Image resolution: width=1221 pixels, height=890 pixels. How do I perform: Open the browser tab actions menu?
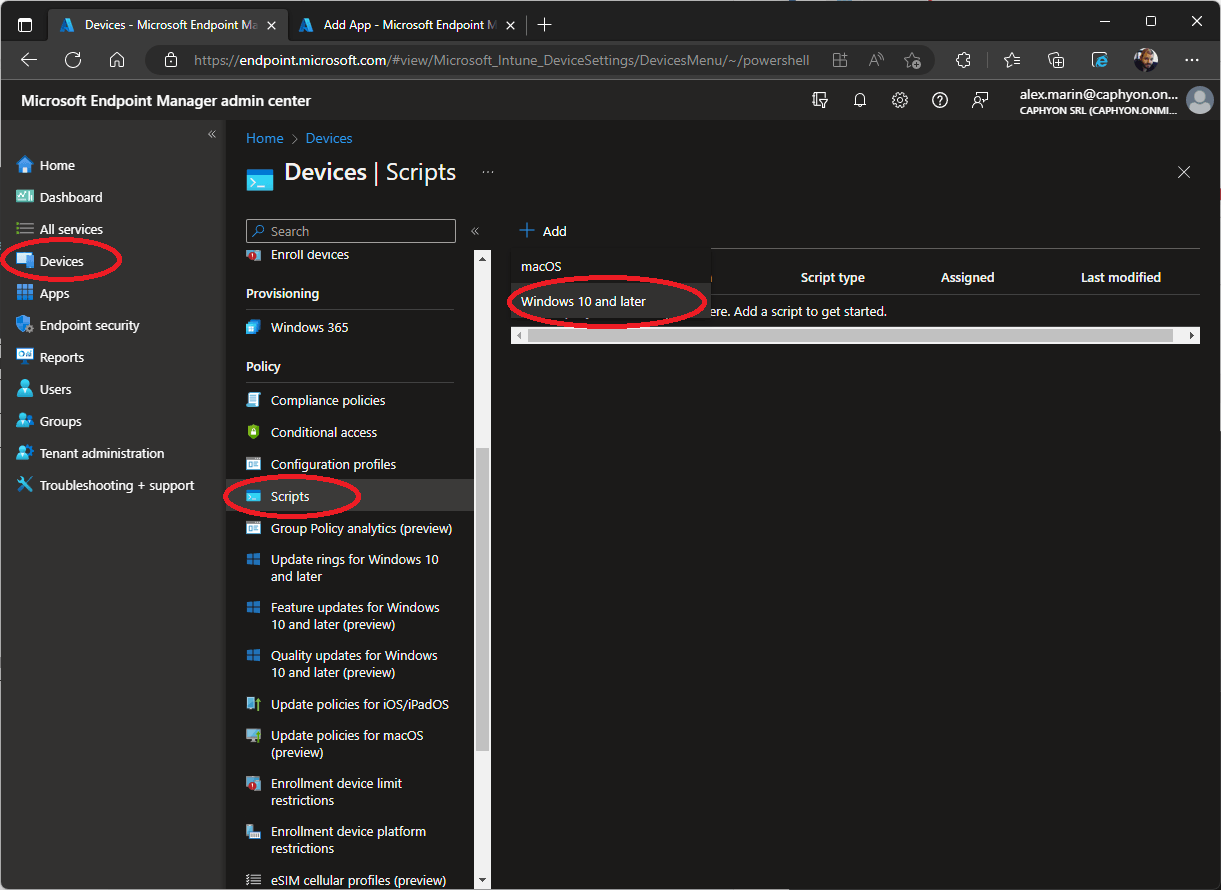point(25,24)
